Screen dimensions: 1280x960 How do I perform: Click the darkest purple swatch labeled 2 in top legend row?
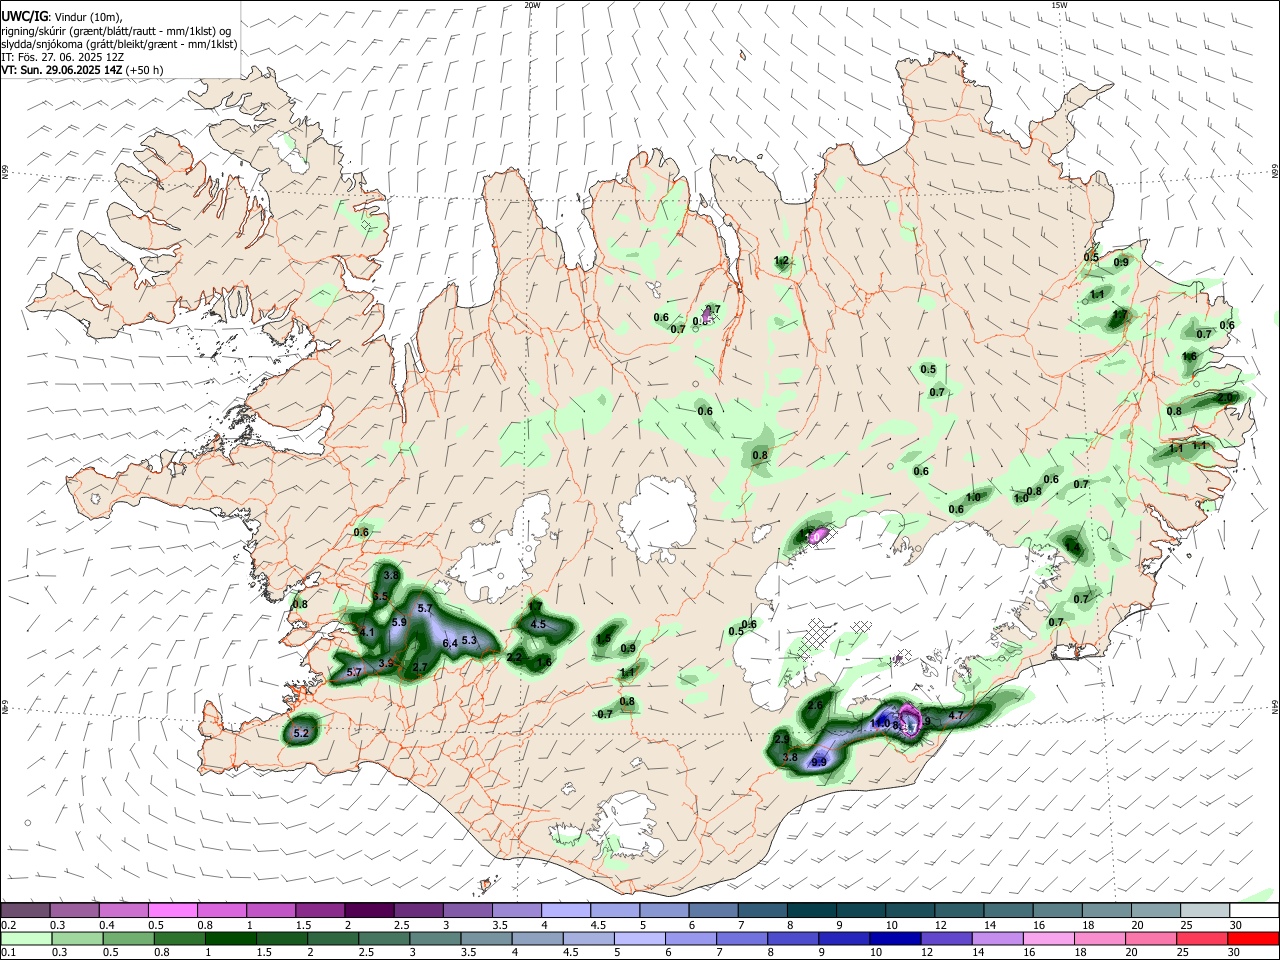pos(369,910)
